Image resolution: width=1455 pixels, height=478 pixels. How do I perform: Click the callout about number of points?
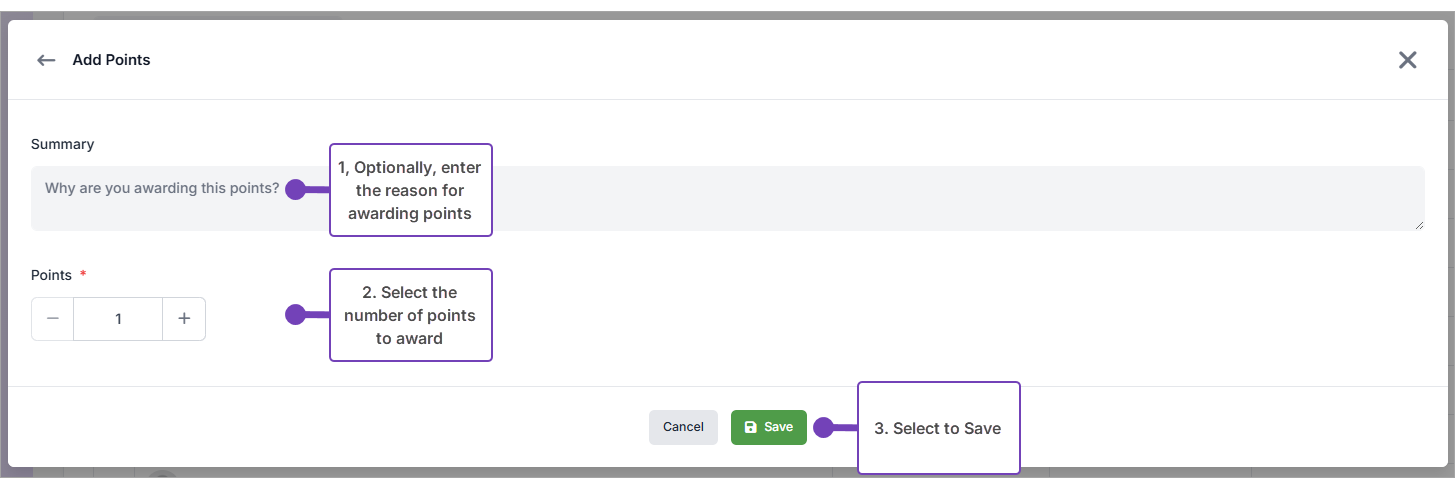point(410,315)
